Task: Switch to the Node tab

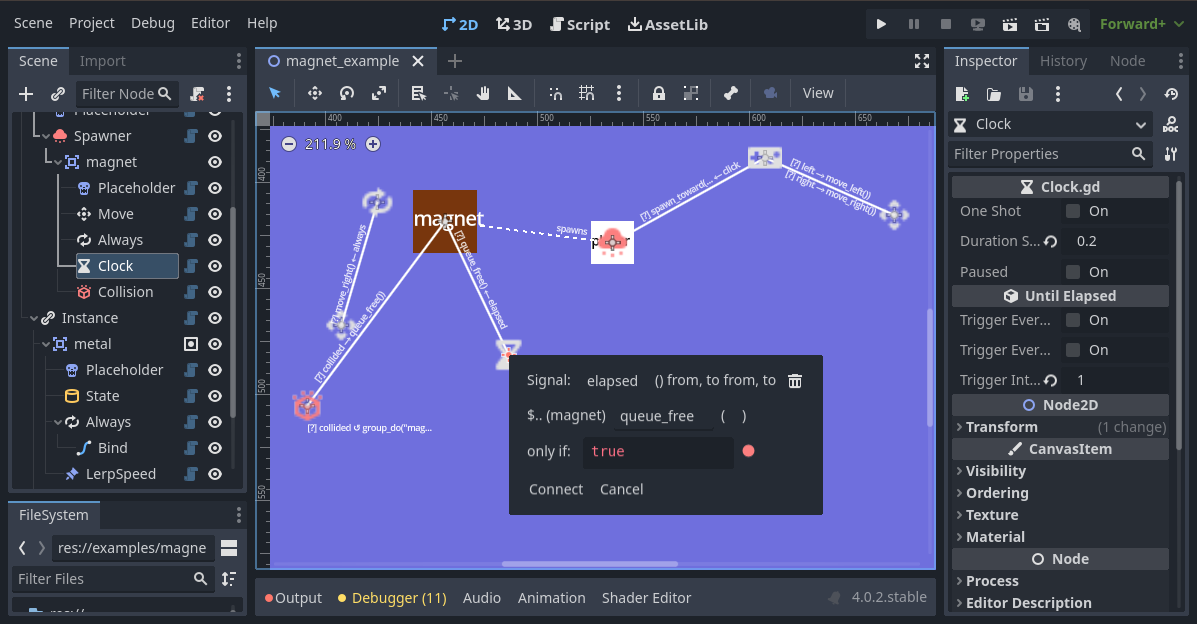Action: tap(1127, 61)
